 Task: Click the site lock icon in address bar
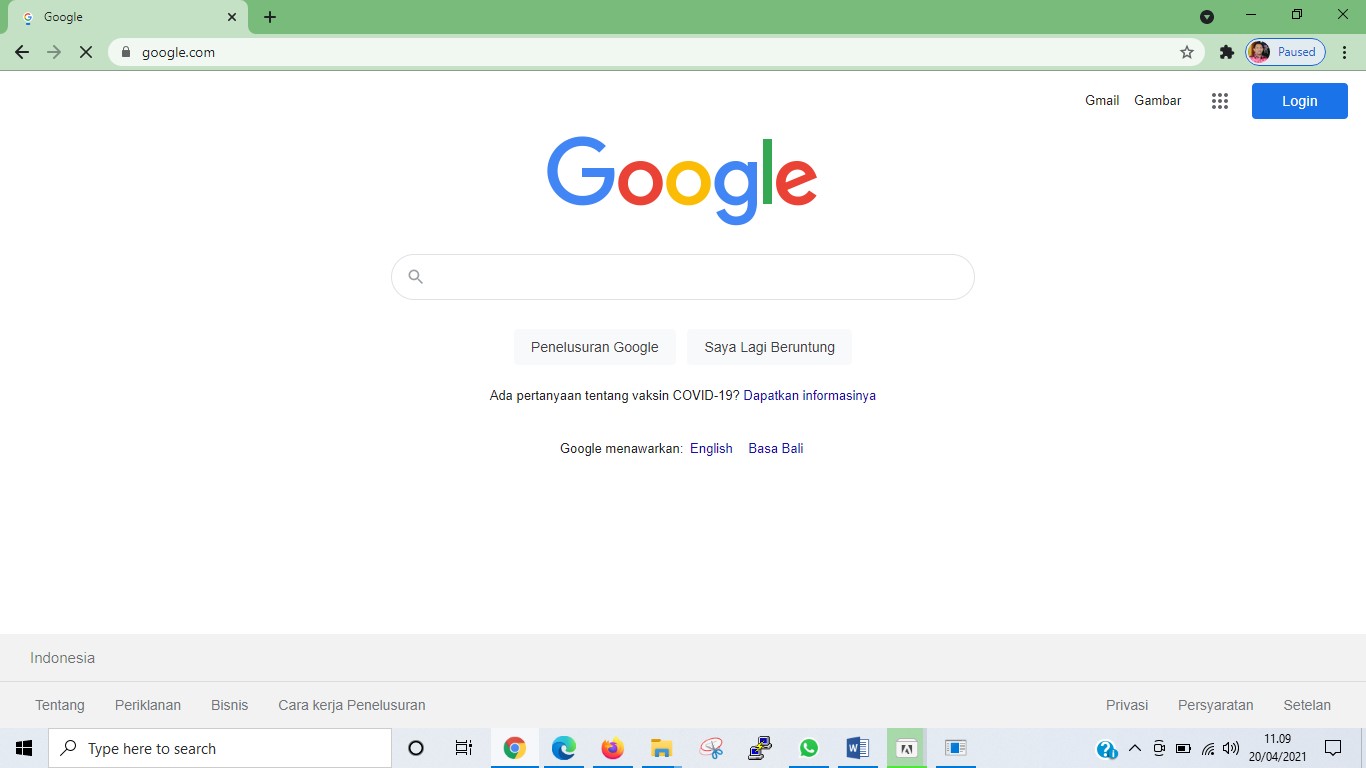(x=126, y=52)
